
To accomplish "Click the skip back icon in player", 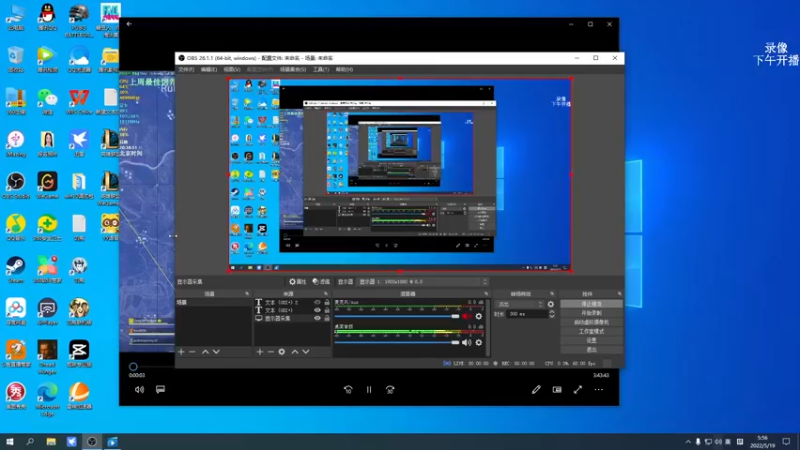I will coord(348,389).
